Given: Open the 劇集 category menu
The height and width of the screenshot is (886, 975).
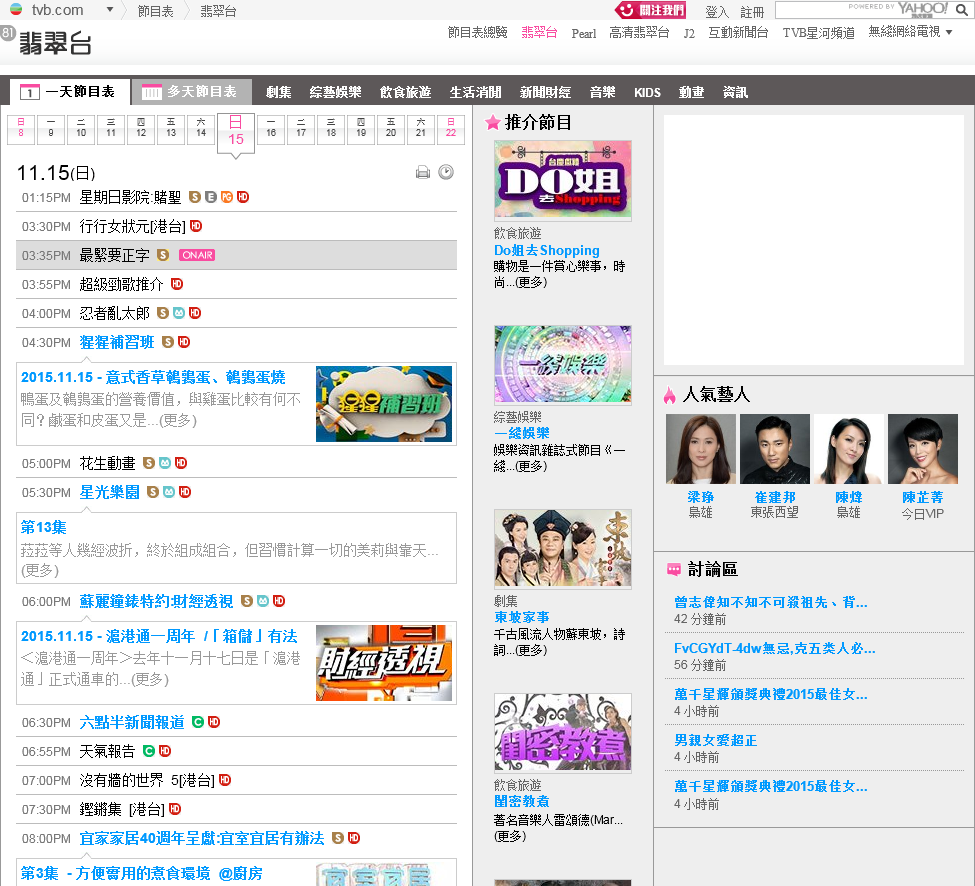Looking at the screenshot, I should (279, 93).
